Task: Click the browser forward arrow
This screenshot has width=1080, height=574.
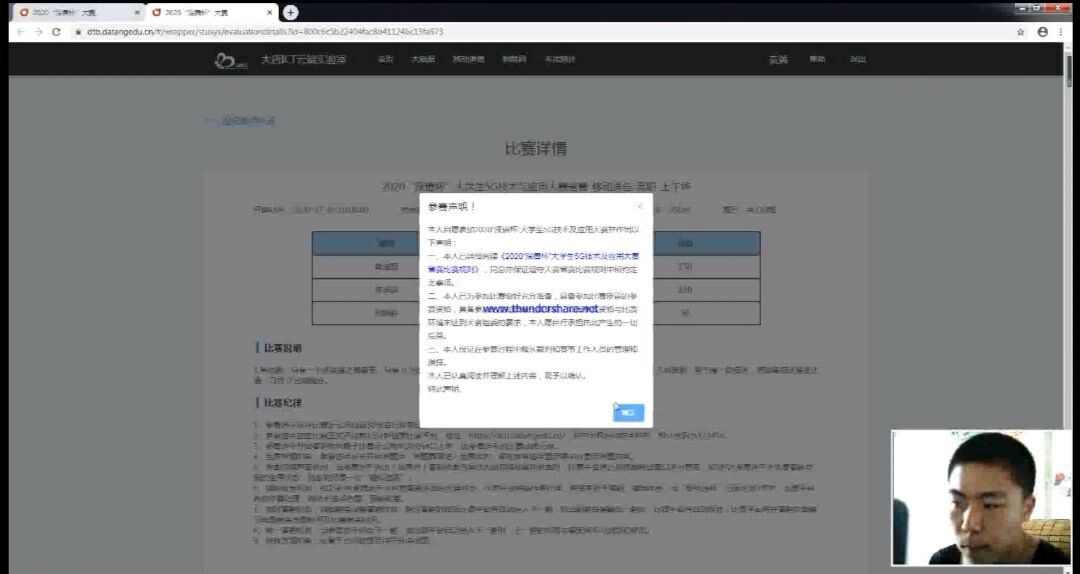Action: [38, 32]
